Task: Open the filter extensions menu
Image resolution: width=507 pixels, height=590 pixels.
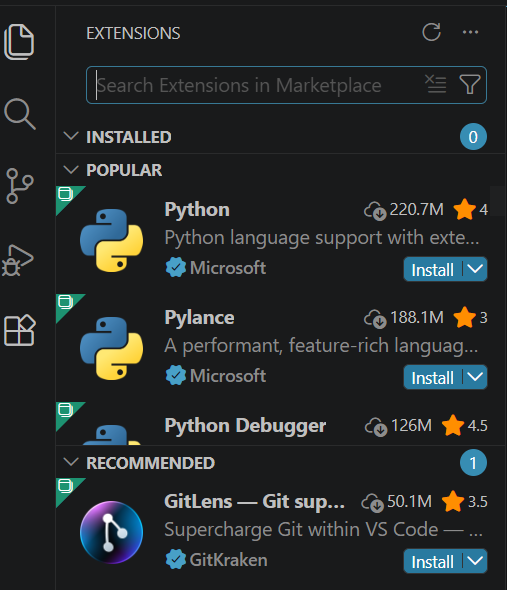Action: [x=470, y=84]
